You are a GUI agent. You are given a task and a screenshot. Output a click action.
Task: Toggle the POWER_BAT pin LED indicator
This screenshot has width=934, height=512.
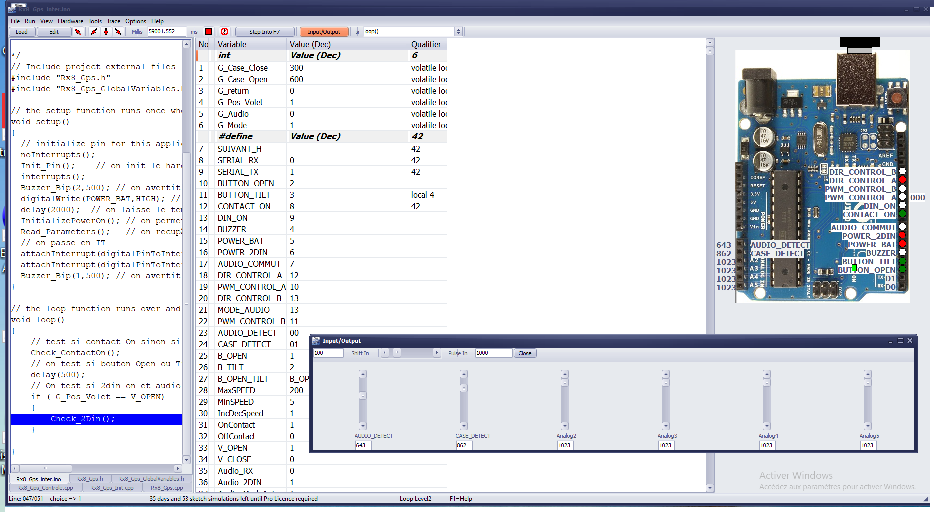903,244
